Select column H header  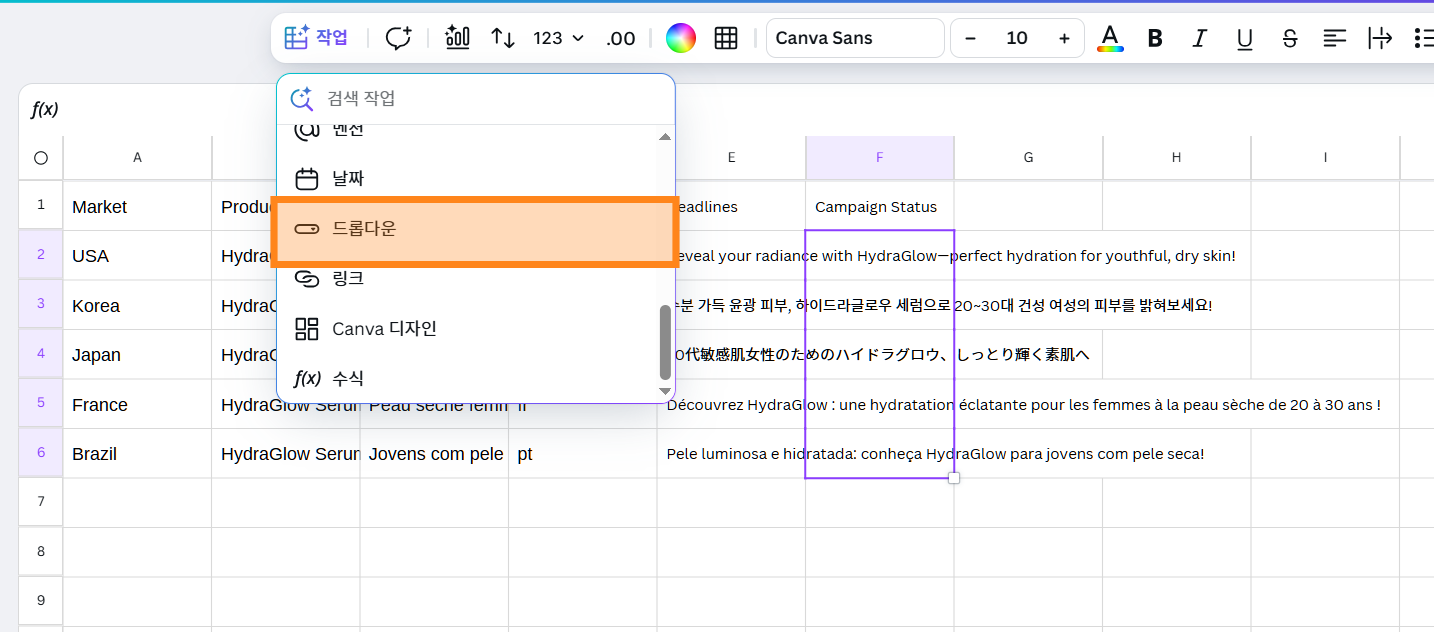(1176, 157)
